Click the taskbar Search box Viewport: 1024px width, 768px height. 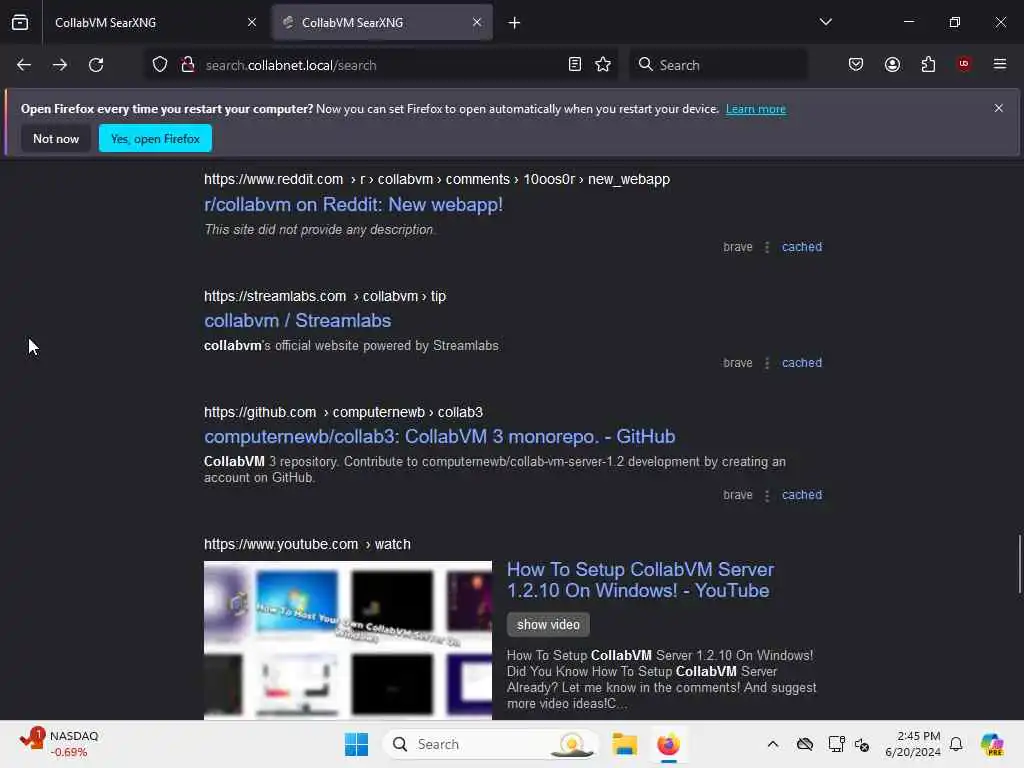click(491, 744)
